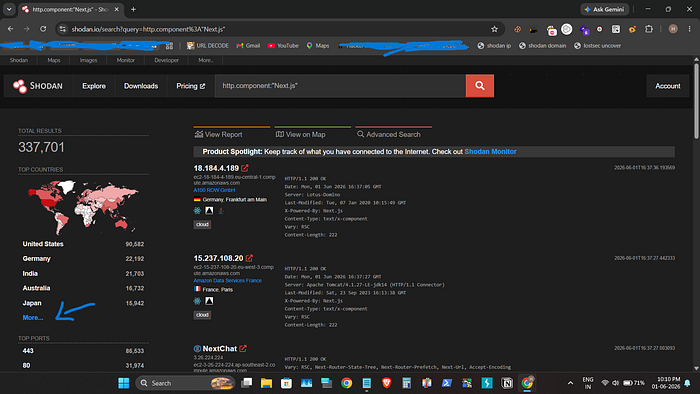Click the Windows taskbar Search box
The width and height of the screenshot is (700, 394).
(185, 383)
